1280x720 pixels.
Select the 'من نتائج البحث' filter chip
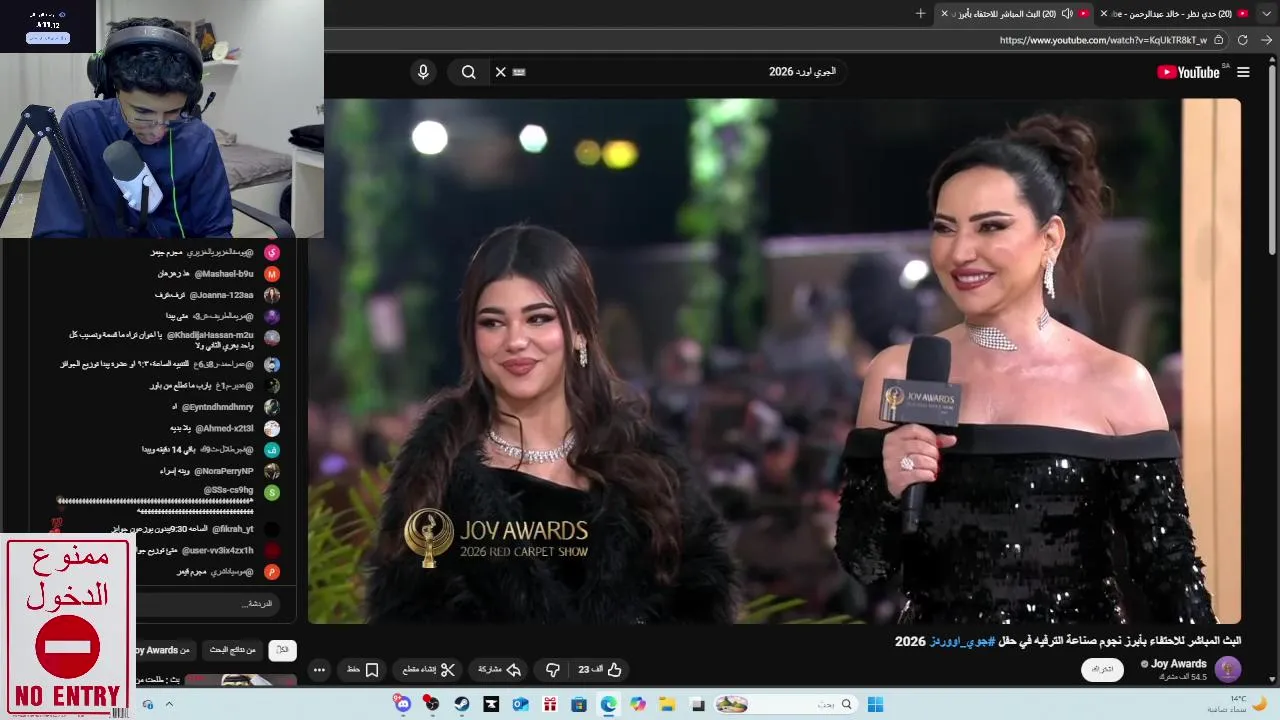tap(232, 650)
